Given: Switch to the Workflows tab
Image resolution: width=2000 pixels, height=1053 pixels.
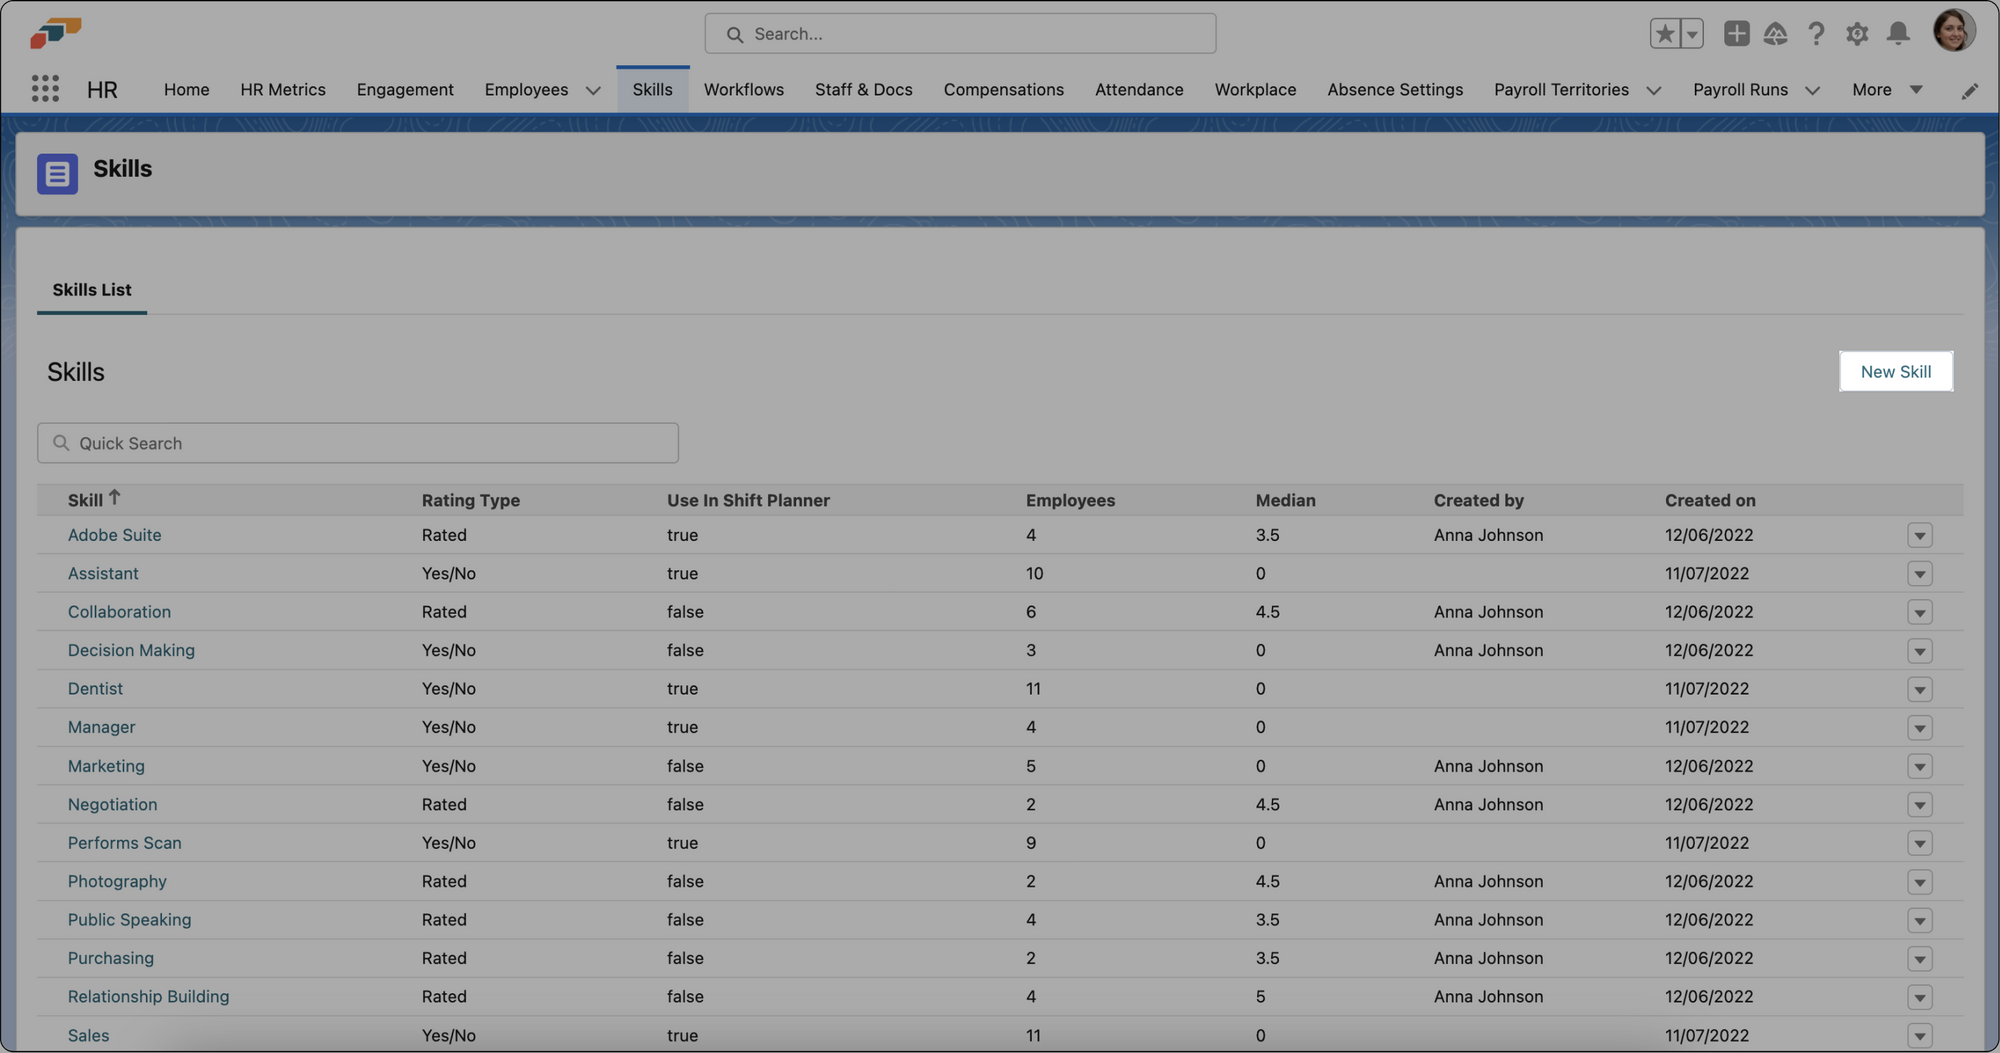Looking at the screenshot, I should pos(744,89).
